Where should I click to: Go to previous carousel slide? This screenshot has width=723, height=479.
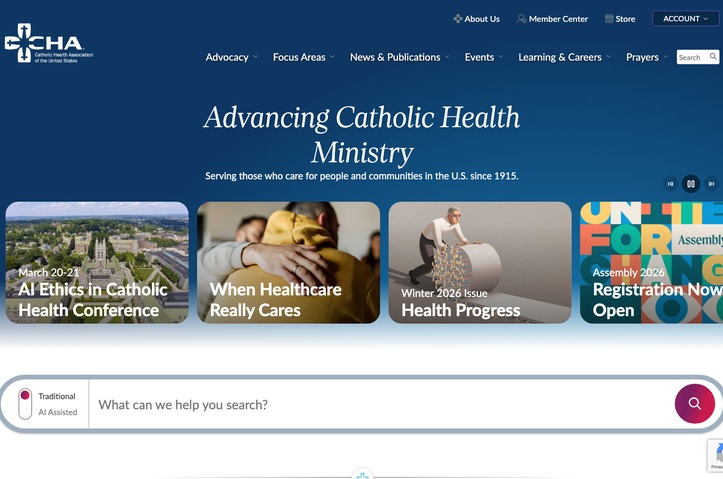tap(670, 184)
